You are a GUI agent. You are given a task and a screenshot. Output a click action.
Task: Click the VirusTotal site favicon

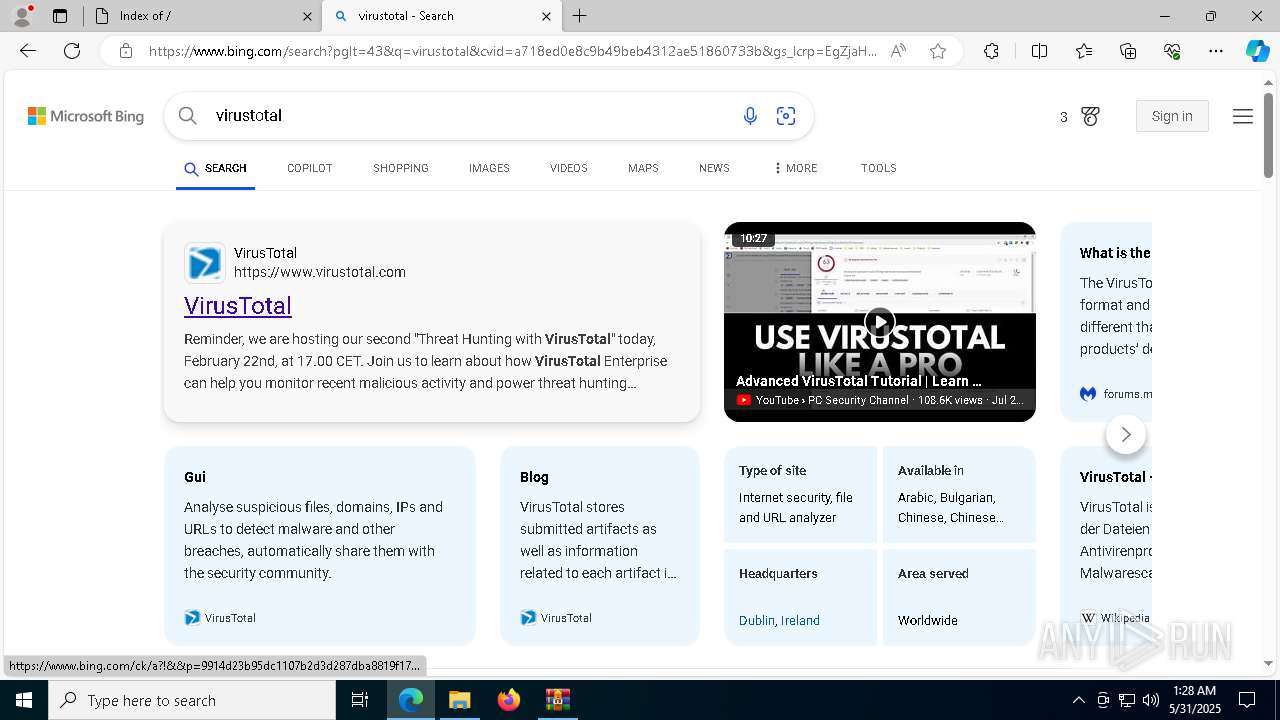point(204,263)
